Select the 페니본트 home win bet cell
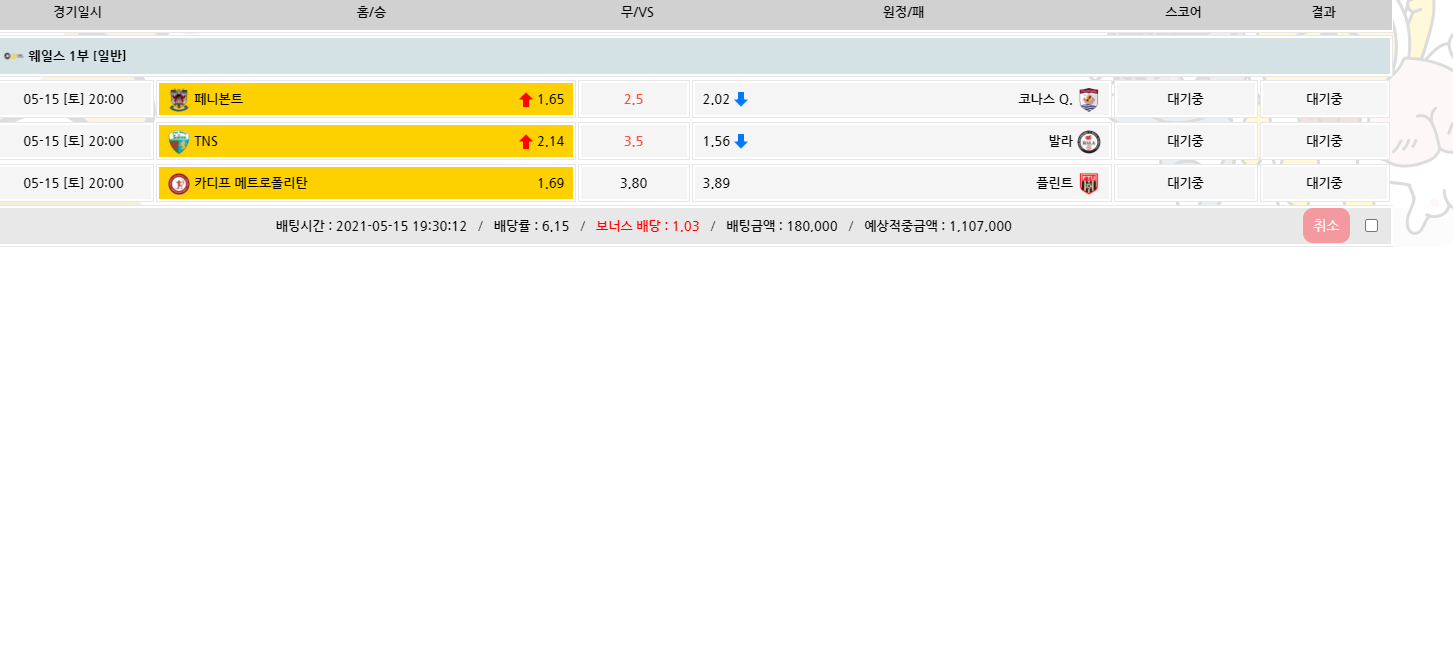The height and width of the screenshot is (648, 1453). click(366, 99)
